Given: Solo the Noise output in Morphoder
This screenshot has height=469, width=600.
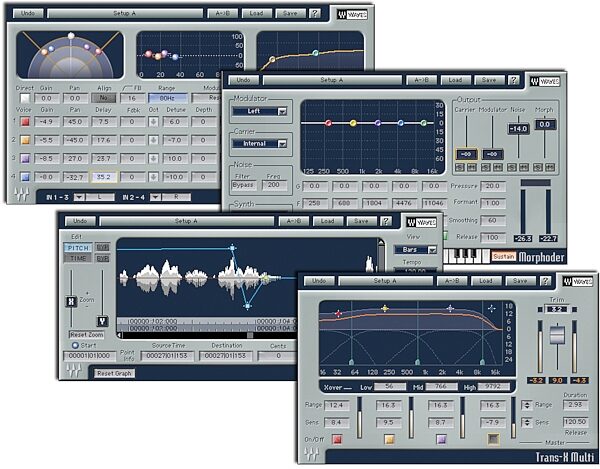Looking at the screenshot, I should tap(512, 167).
